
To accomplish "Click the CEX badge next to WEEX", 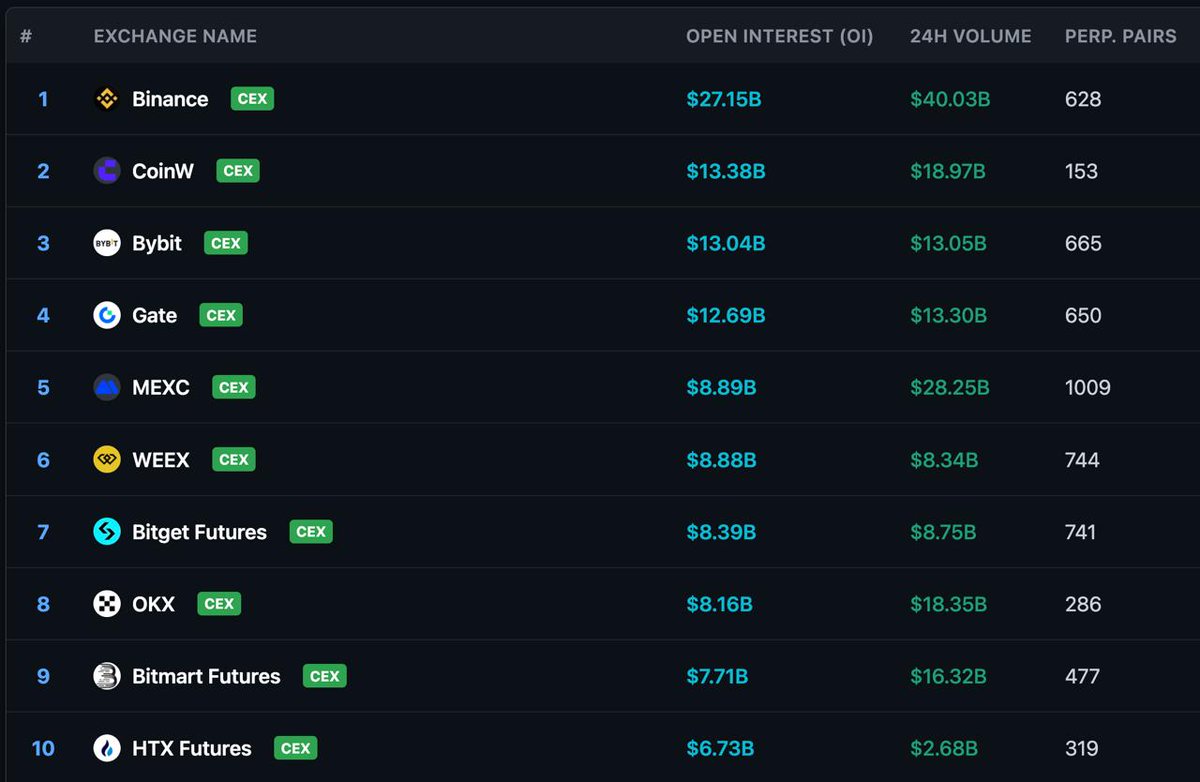I will tap(234, 460).
